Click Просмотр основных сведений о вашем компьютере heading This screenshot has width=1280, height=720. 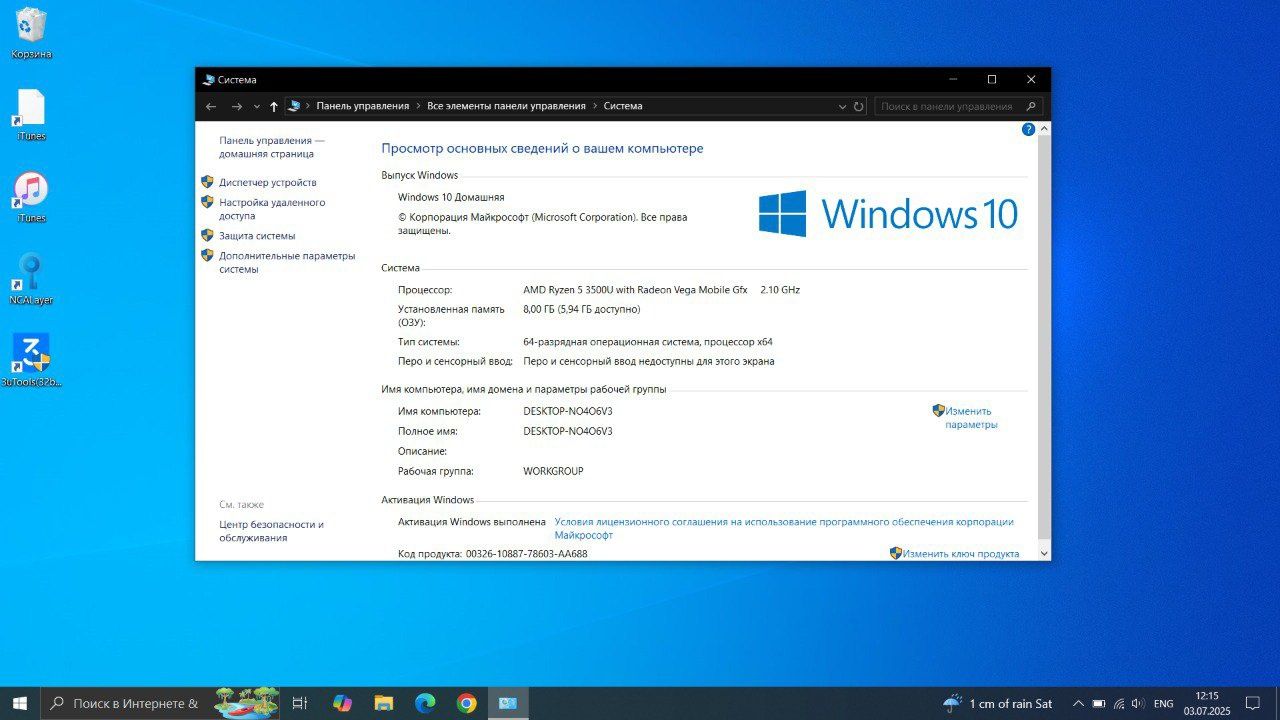click(542, 148)
